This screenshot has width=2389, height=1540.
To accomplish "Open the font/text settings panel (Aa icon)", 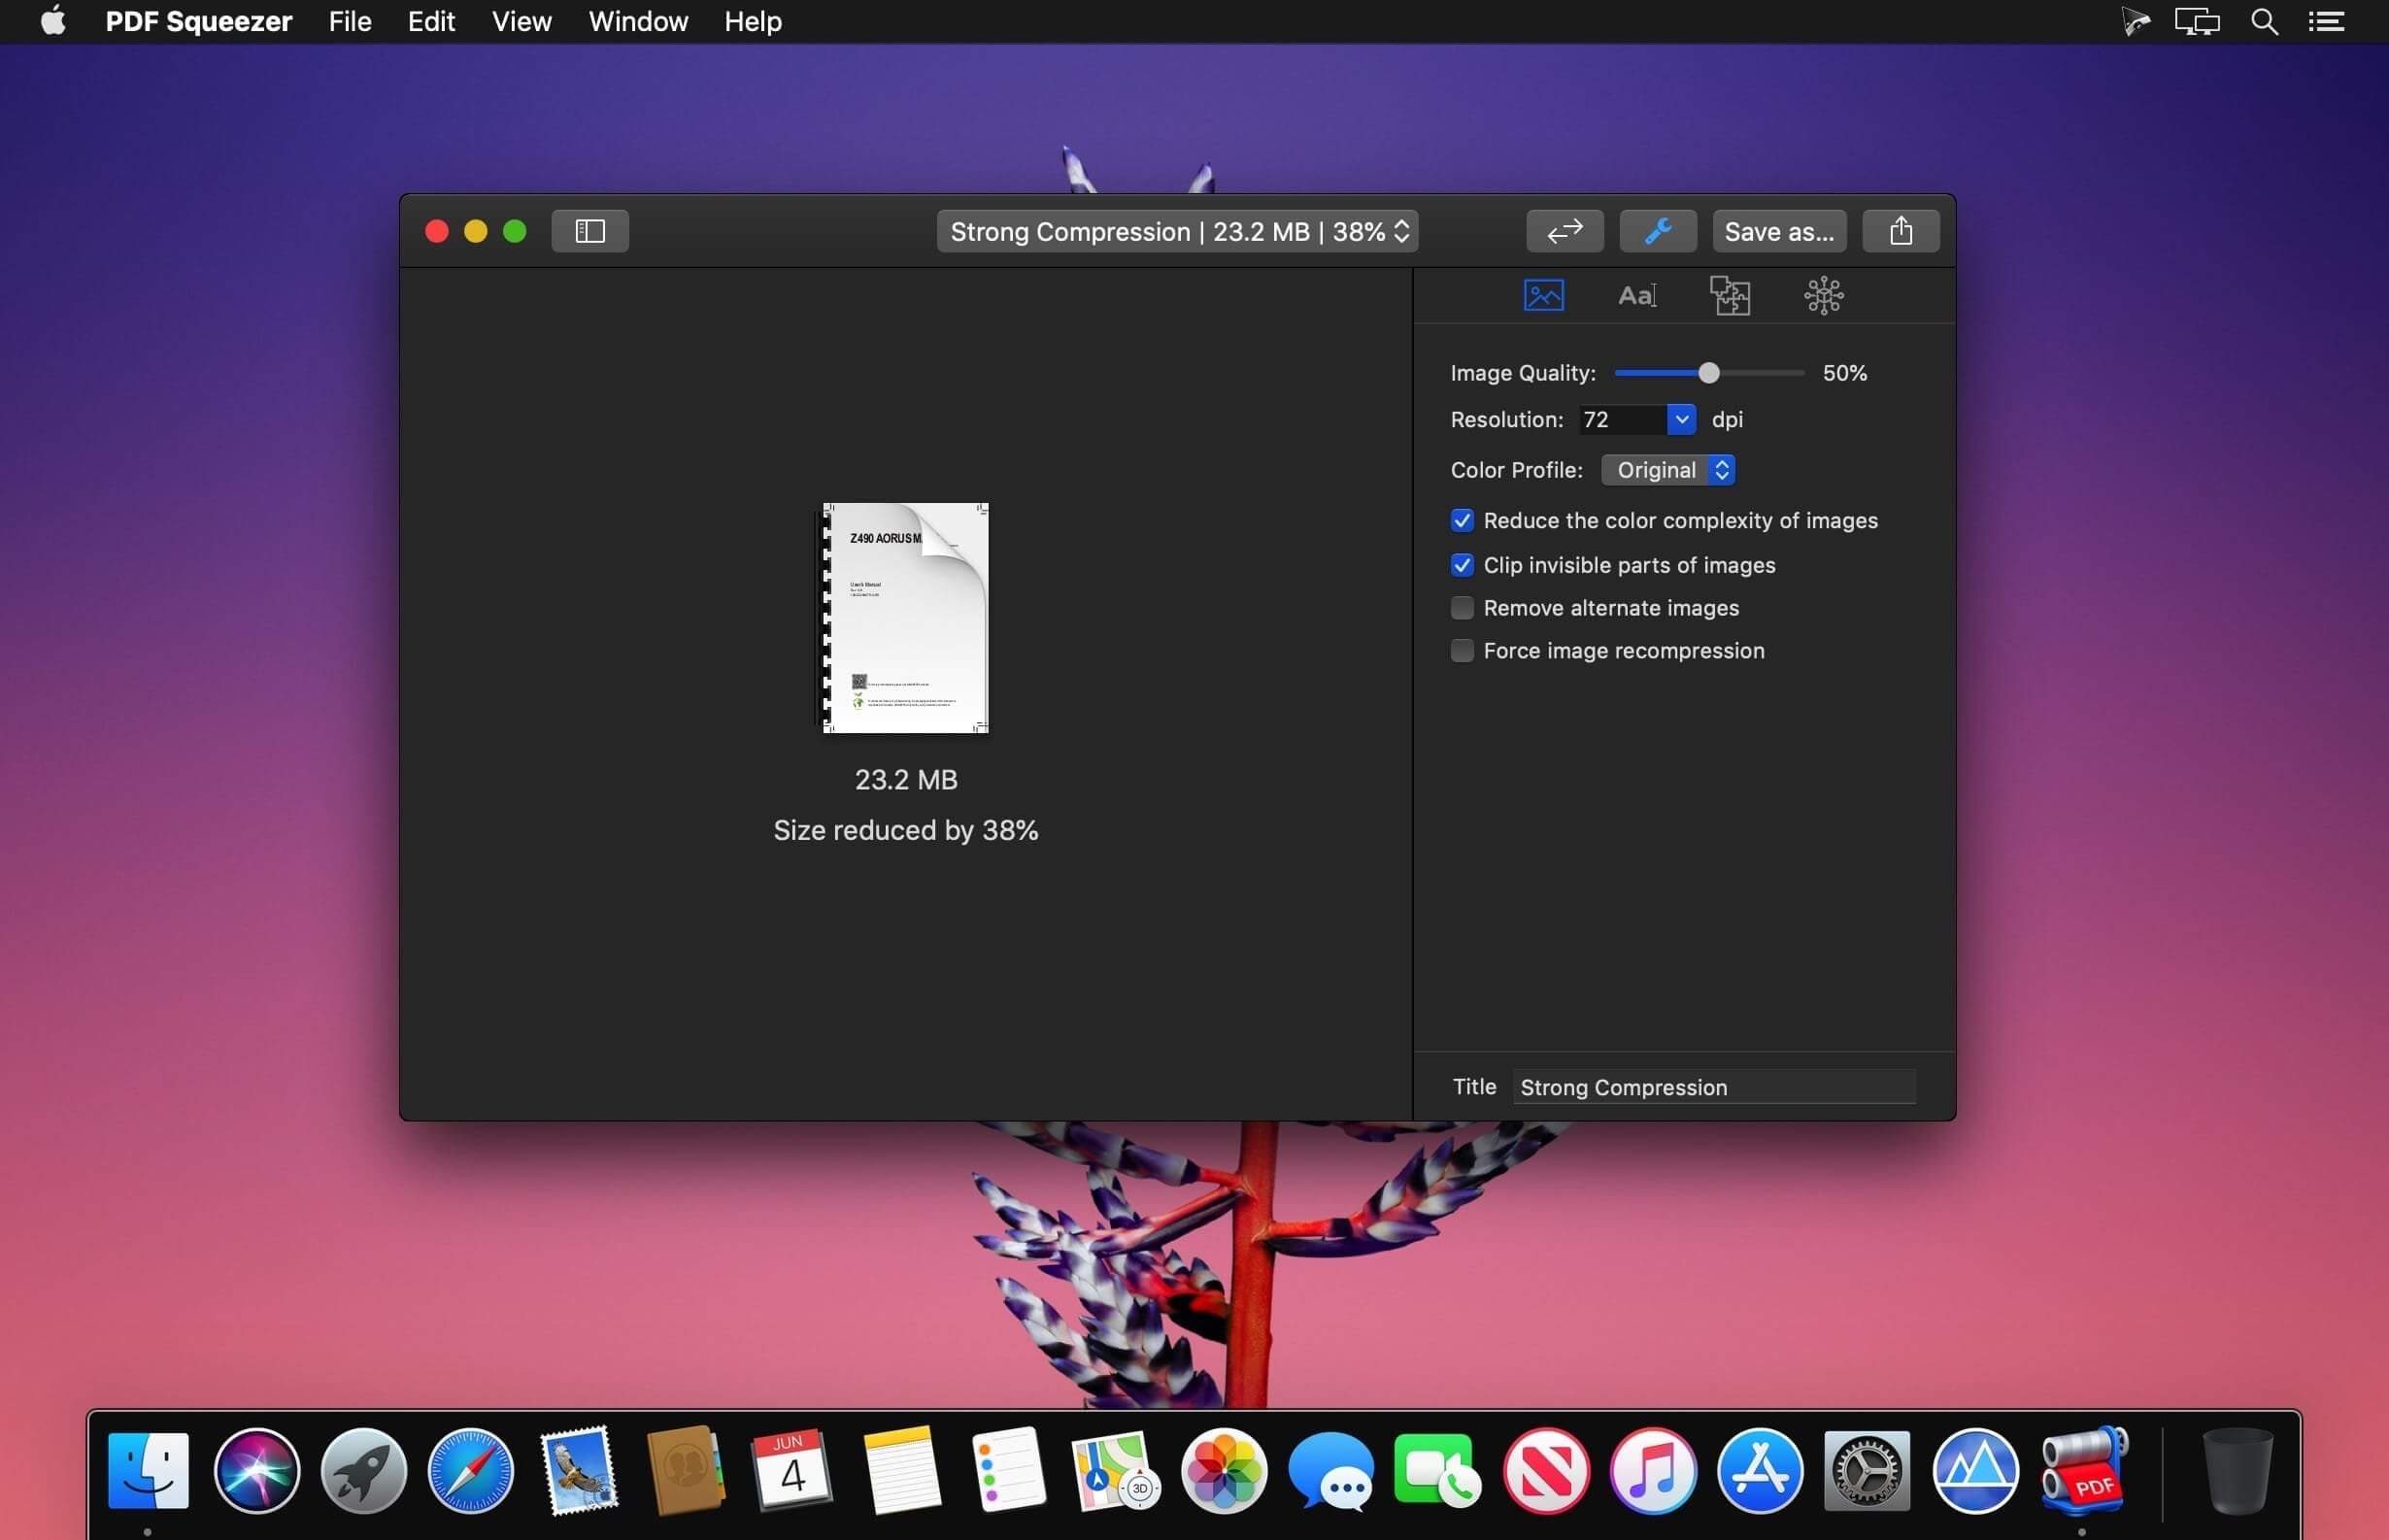I will tap(1637, 294).
